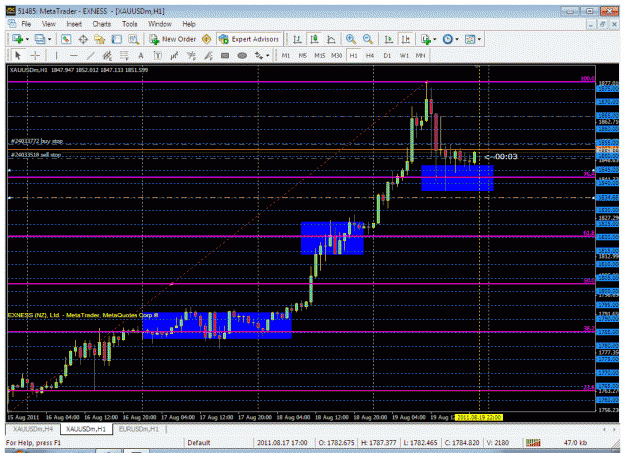Click the H1 timeframe button
Image resolution: width=625 pixels, height=453 pixels.
click(x=353, y=55)
